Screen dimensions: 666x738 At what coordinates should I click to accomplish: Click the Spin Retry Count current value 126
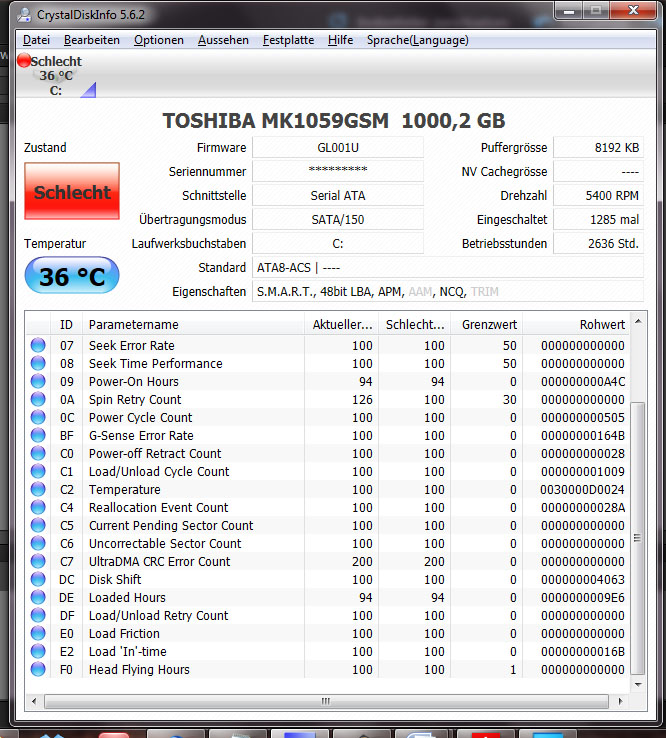(x=362, y=400)
